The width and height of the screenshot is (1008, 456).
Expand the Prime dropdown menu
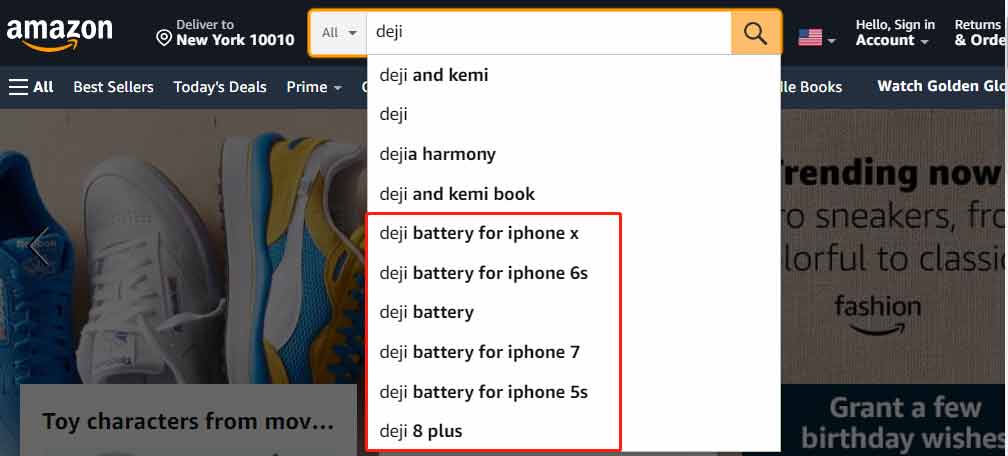(x=313, y=87)
